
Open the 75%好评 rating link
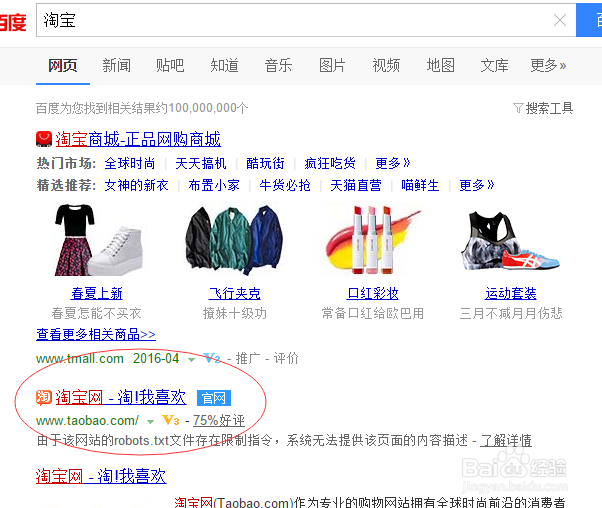[219, 421]
